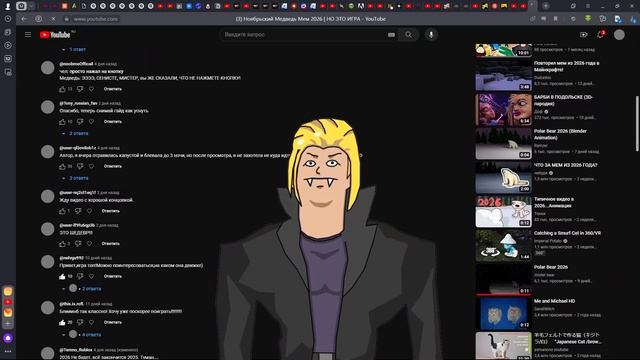640x360 pixels.
Task: Like the 'ЧТО НЕ НАЖМЕТЕ КНОПКУ' comment
Action: point(62,89)
